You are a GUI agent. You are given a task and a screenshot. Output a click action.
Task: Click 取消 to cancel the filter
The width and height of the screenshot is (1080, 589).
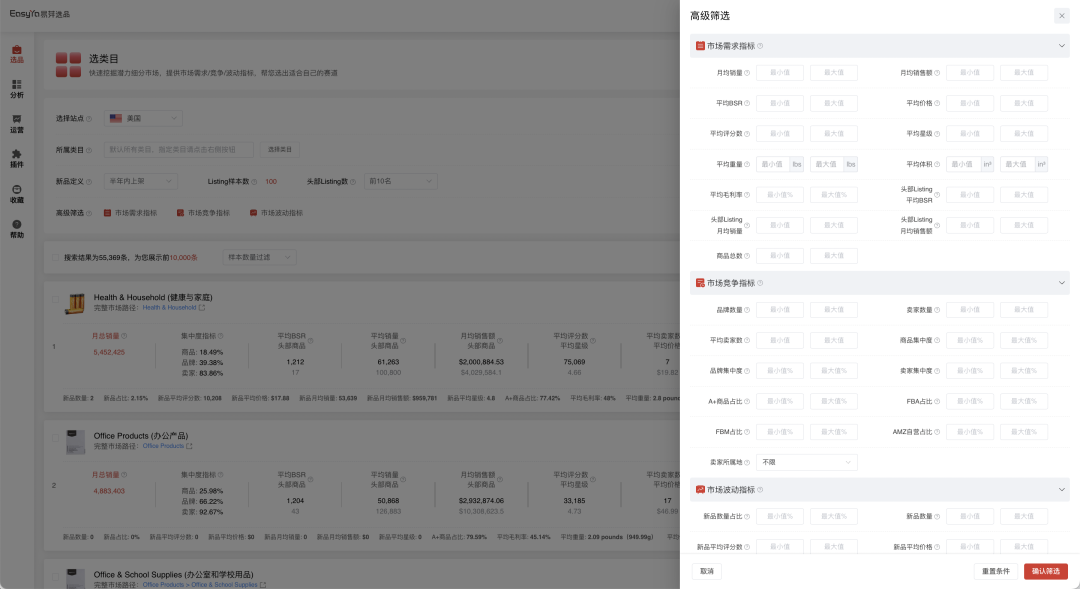coord(707,571)
